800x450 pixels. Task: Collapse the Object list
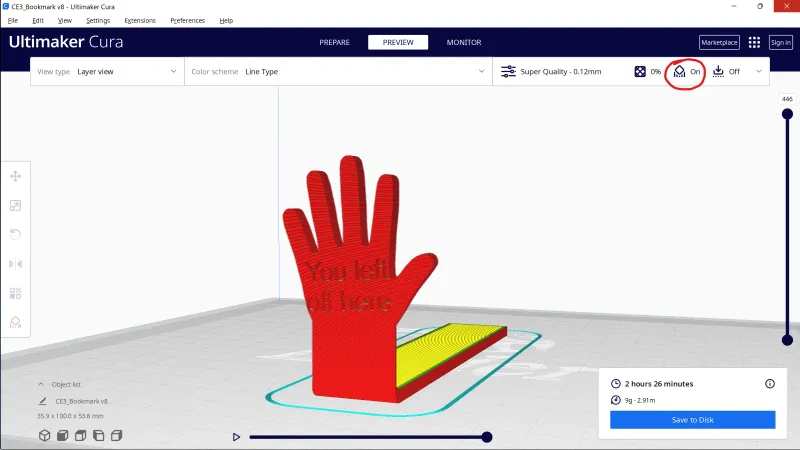tap(41, 384)
